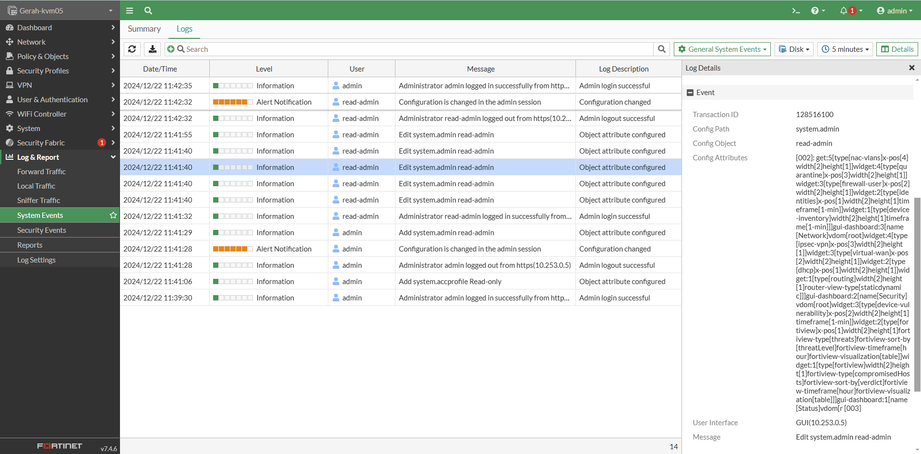Open the CLI console icon
921x454 pixels.
click(x=795, y=10)
